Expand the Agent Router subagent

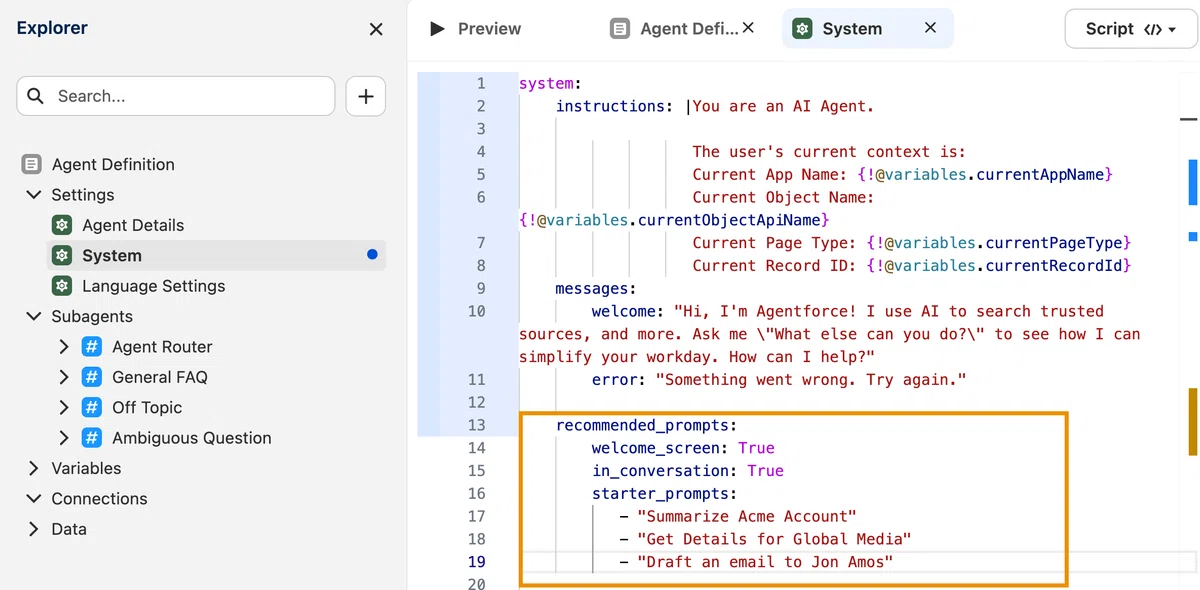pyautogui.click(x=64, y=347)
